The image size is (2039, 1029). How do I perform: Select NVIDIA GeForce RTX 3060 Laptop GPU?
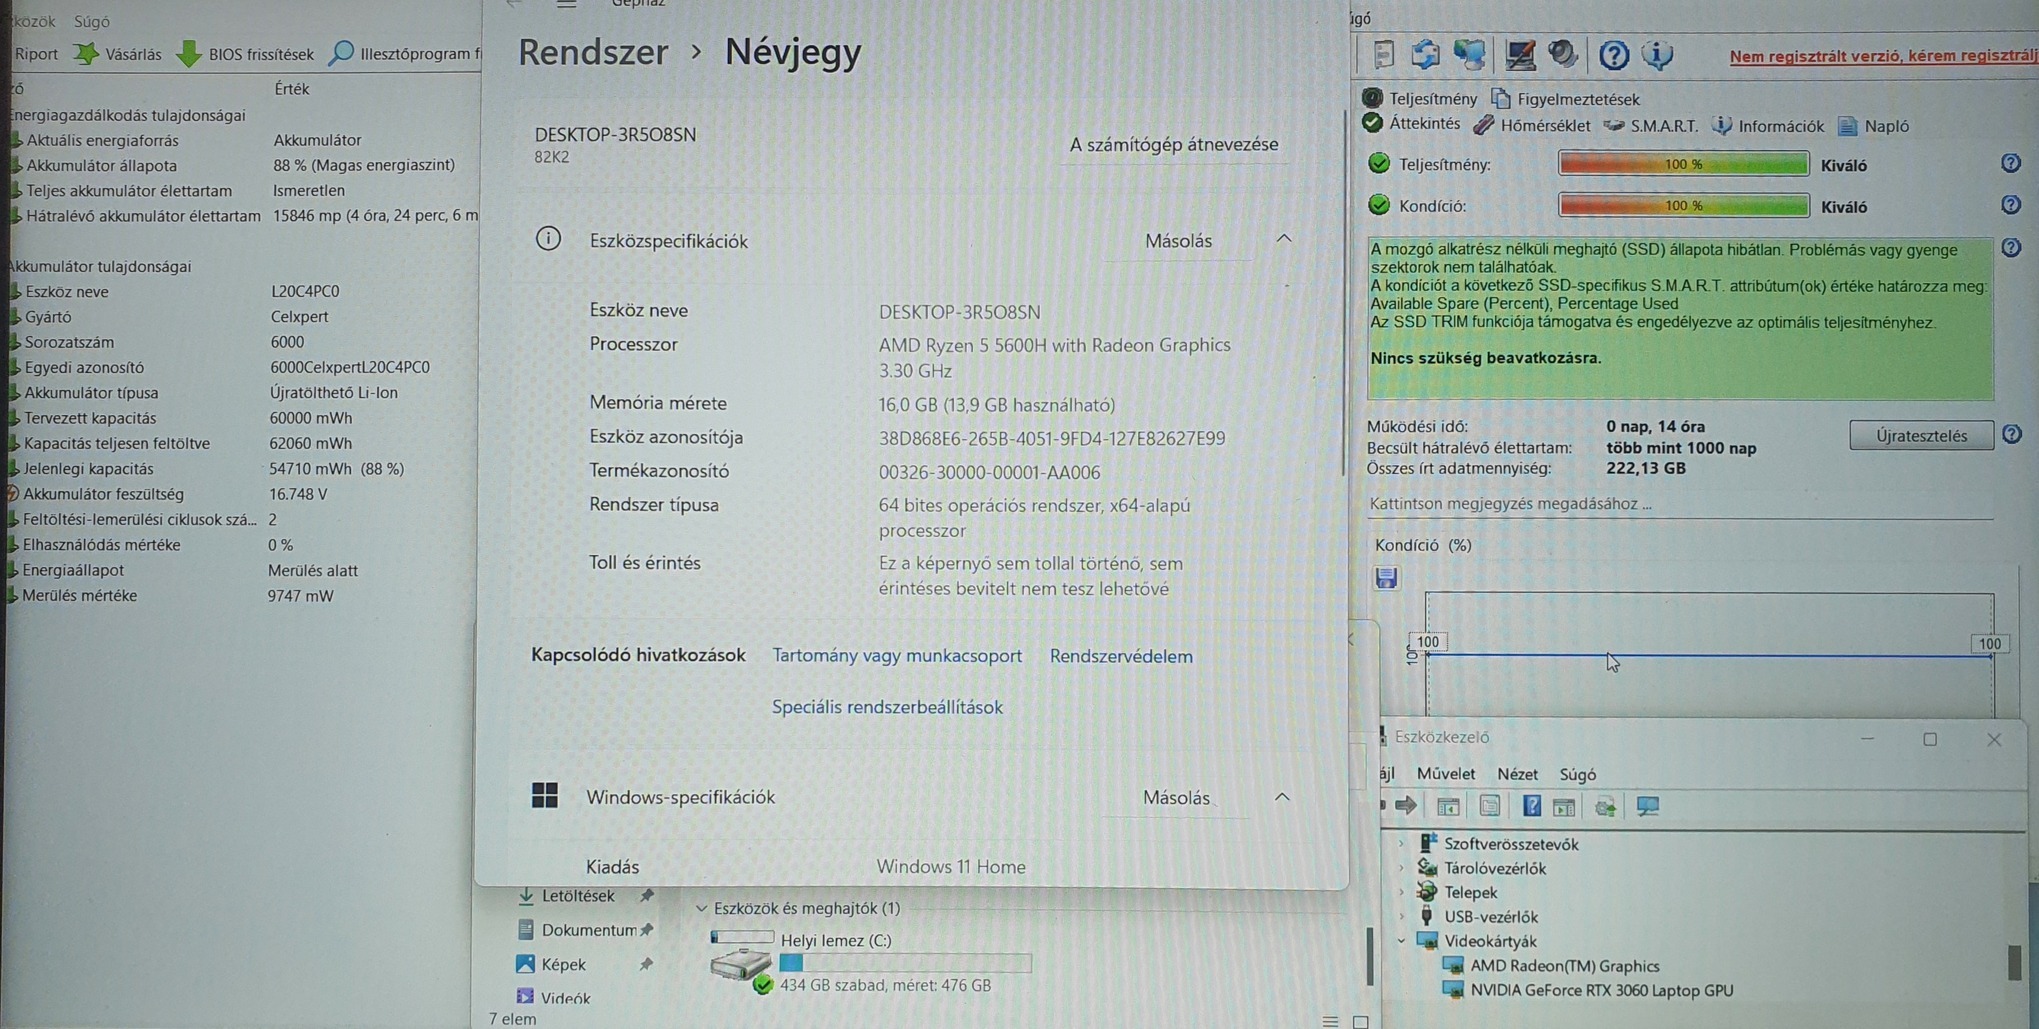click(x=1601, y=990)
